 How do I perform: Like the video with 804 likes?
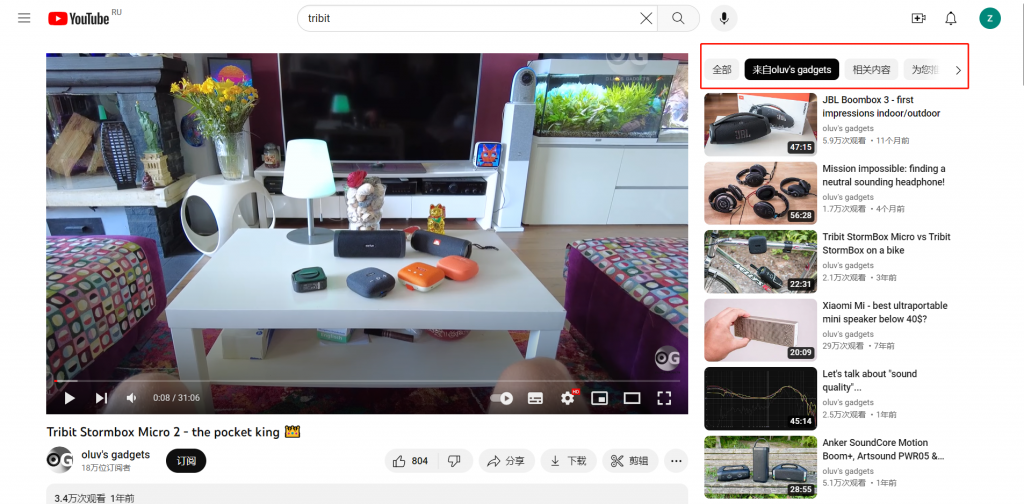(x=411, y=461)
